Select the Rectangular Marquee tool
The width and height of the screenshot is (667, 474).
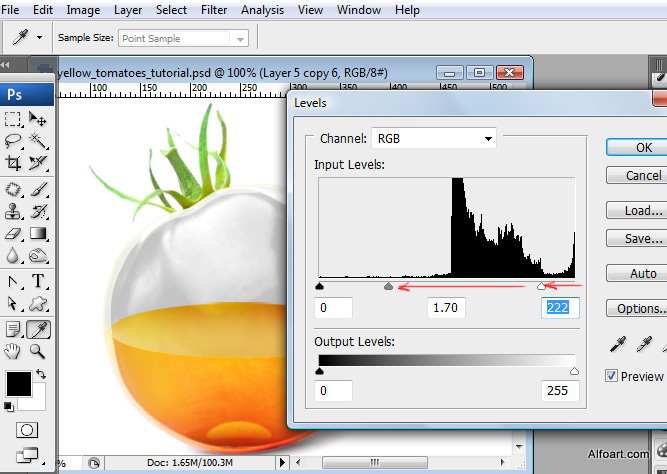[14, 120]
